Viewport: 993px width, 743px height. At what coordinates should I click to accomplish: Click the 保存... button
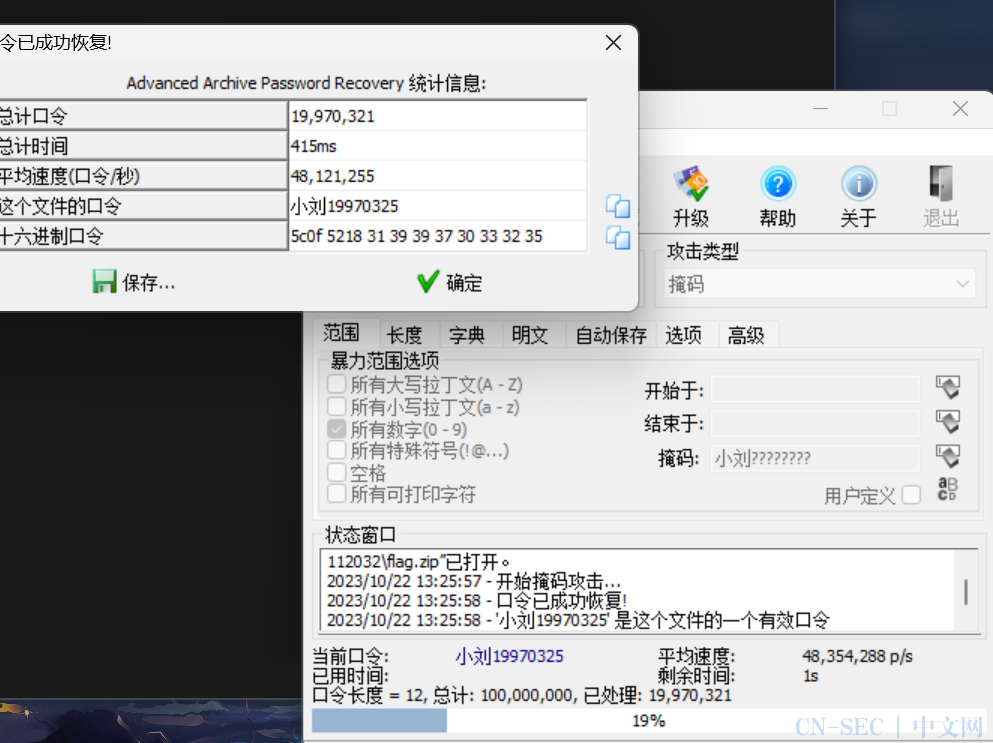point(134,283)
